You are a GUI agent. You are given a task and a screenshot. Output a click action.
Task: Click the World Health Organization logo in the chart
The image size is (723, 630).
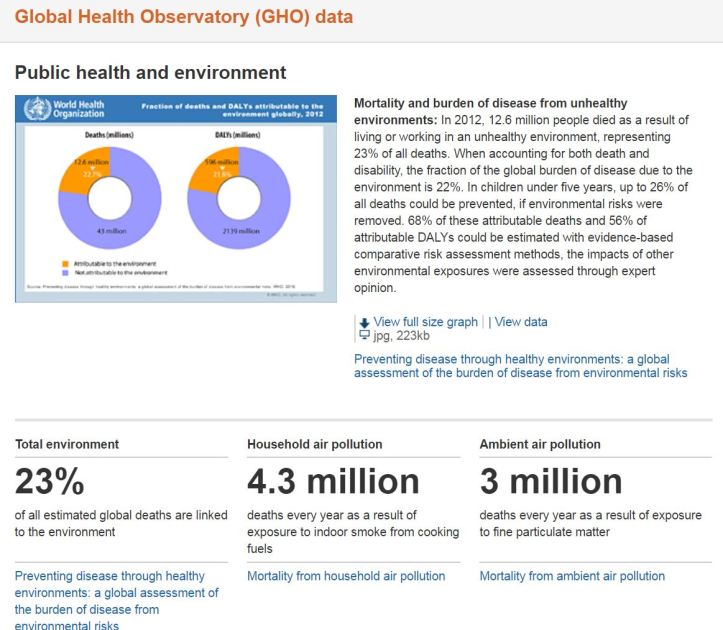[x=59, y=109]
